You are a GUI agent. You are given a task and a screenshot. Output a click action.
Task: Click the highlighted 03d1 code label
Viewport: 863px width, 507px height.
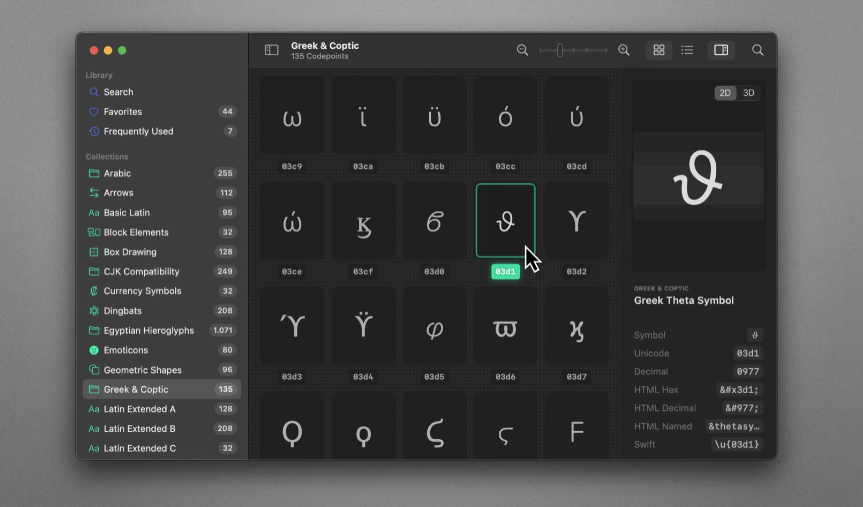point(505,271)
